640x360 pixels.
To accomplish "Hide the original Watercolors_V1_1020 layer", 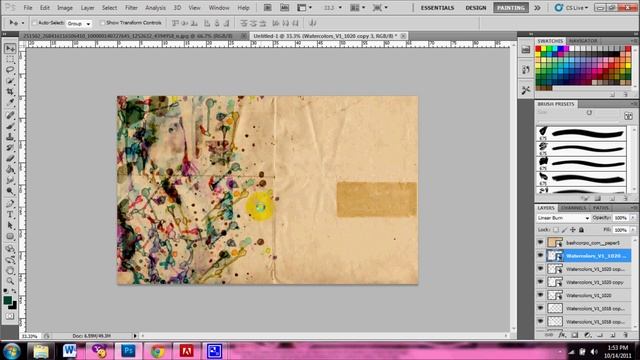I will tap(540, 295).
